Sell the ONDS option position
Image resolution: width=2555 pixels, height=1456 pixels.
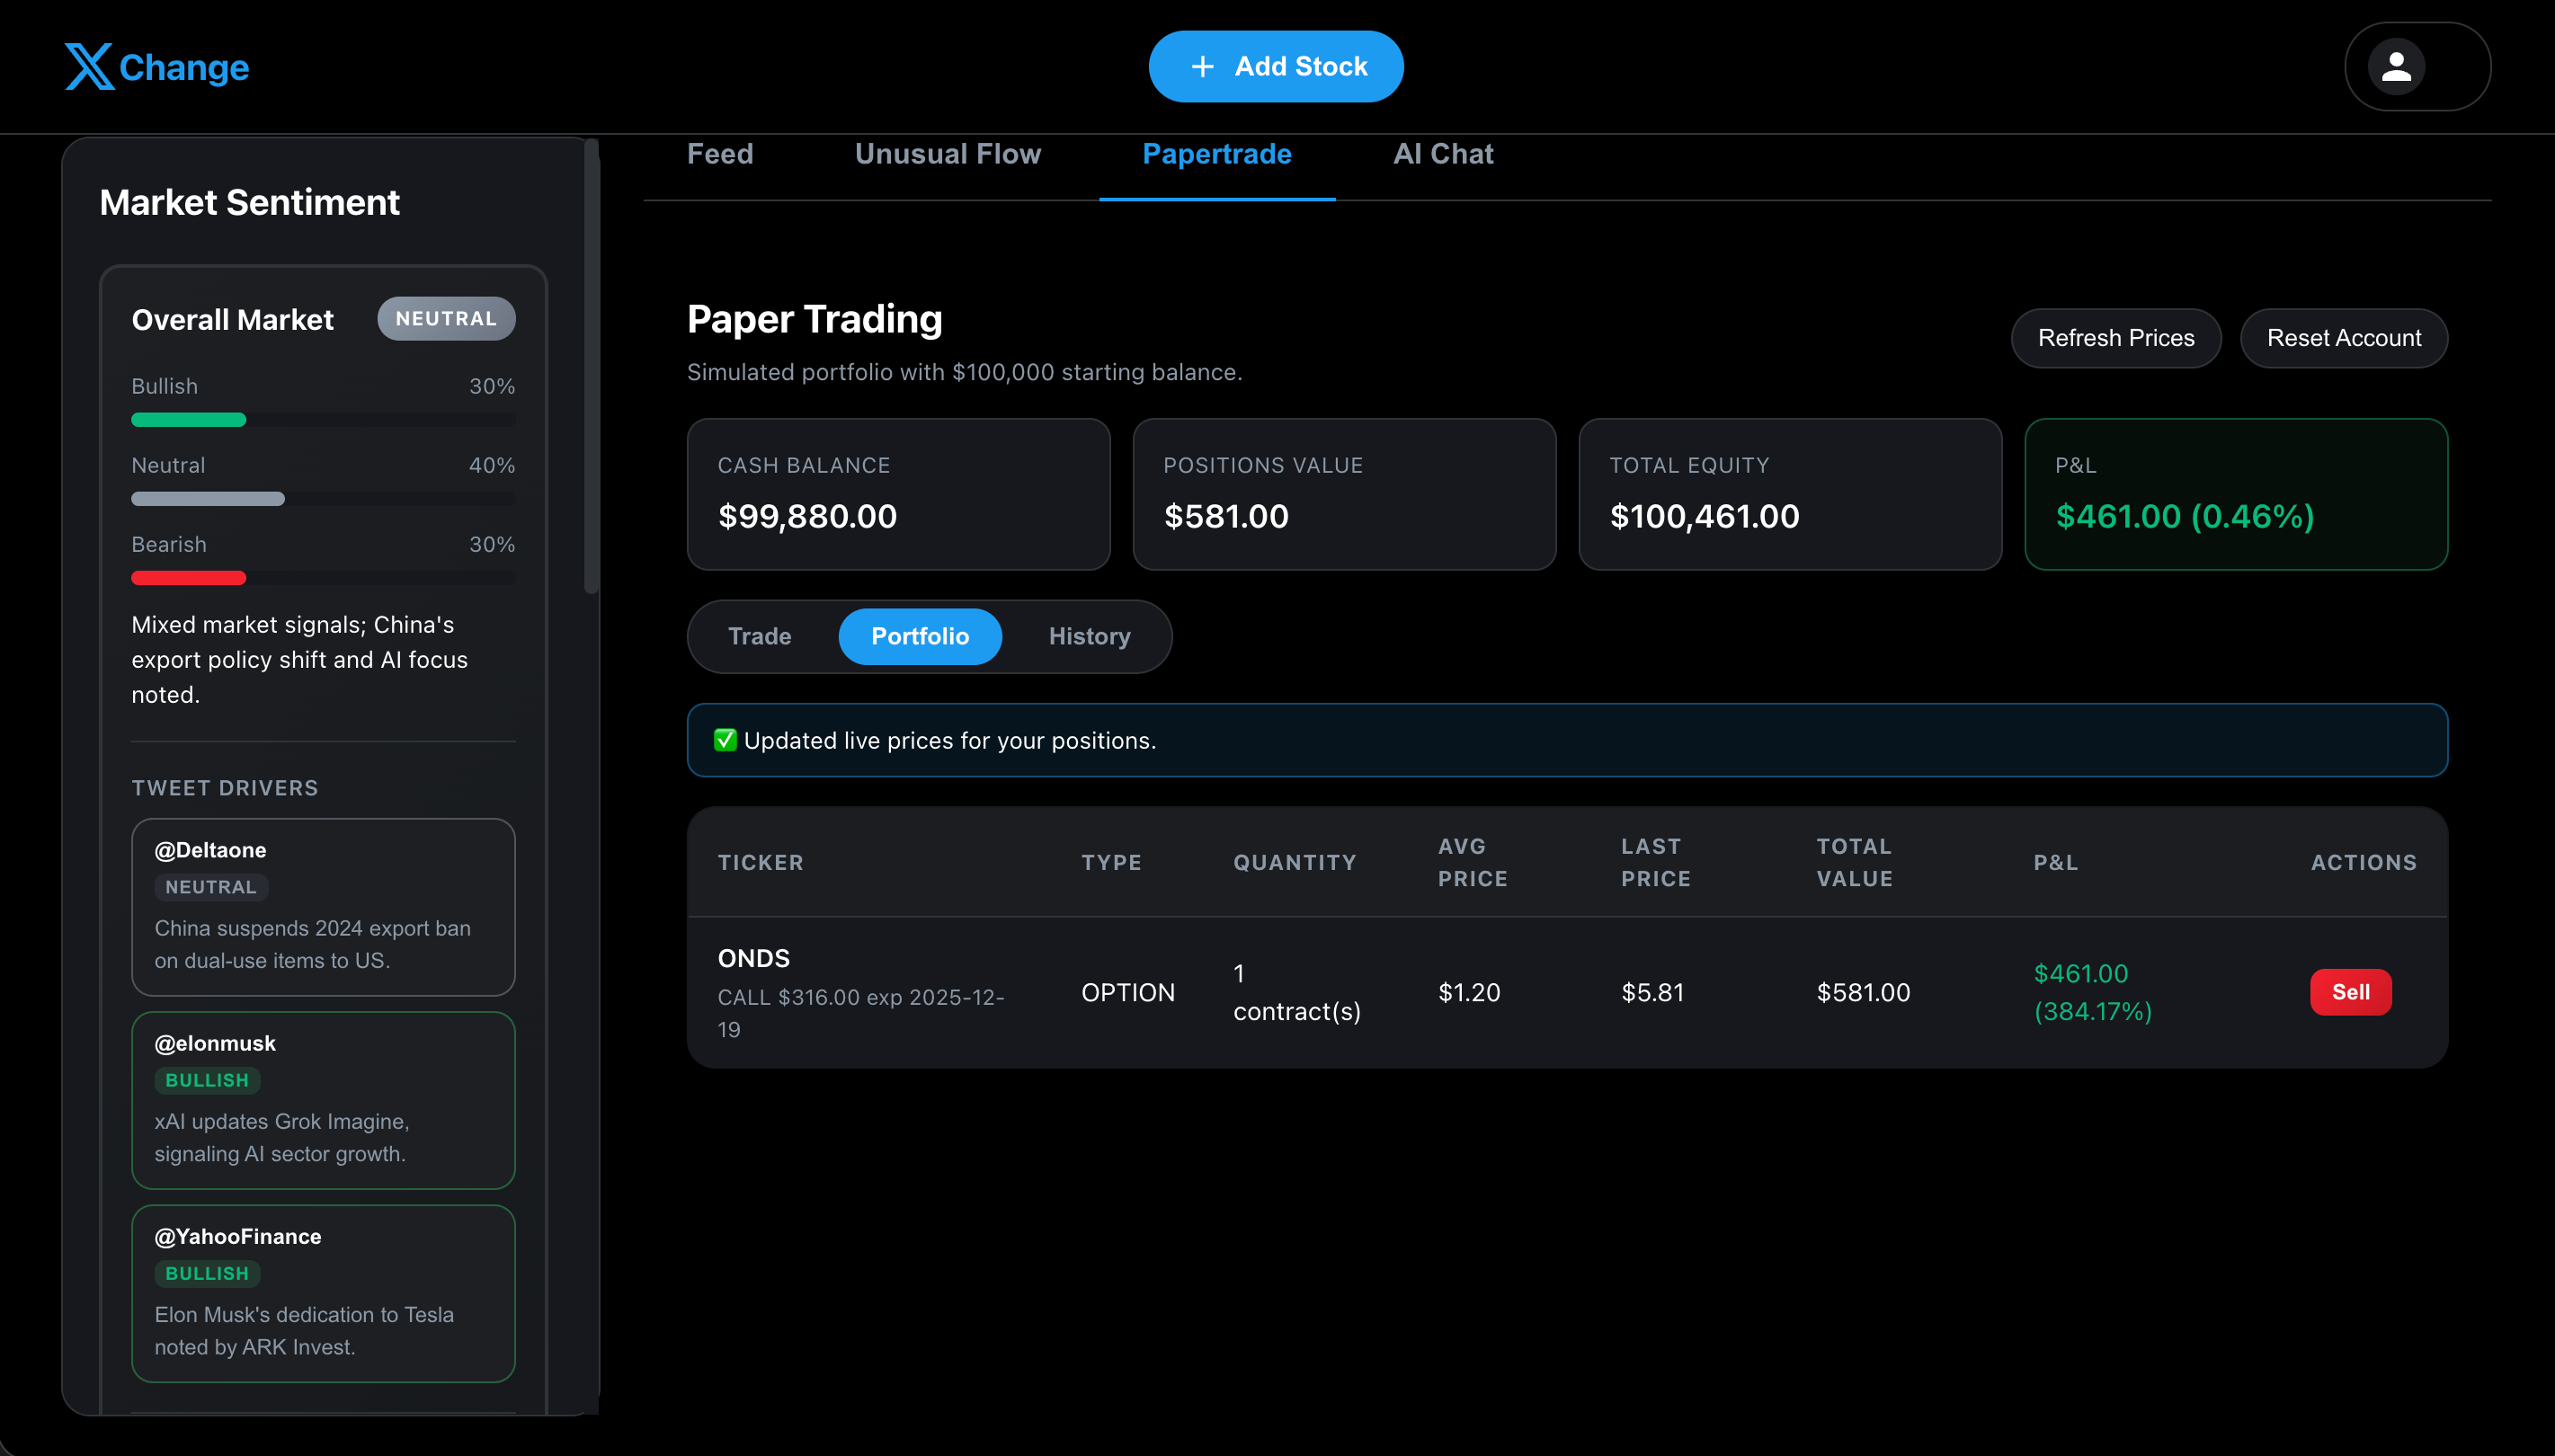click(x=2350, y=992)
